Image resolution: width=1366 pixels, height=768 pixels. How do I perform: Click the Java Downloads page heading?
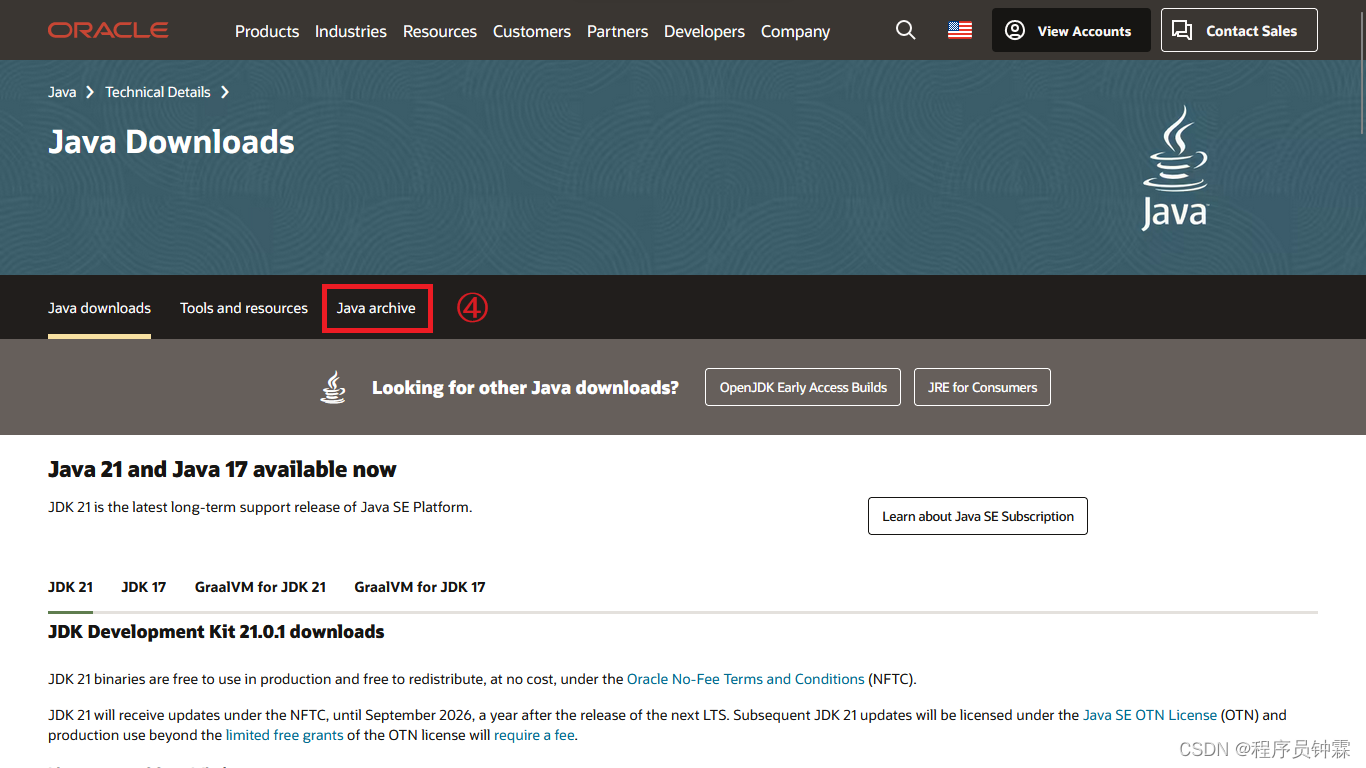tap(171, 142)
